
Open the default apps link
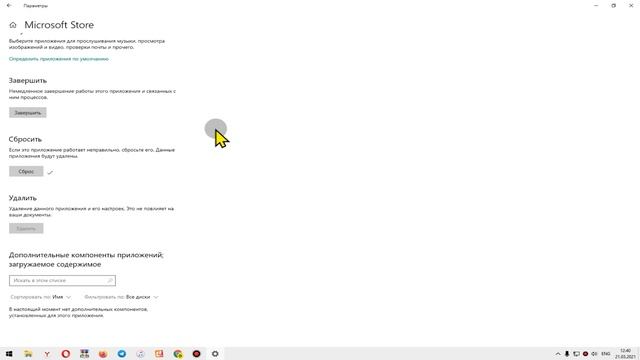tap(59, 59)
